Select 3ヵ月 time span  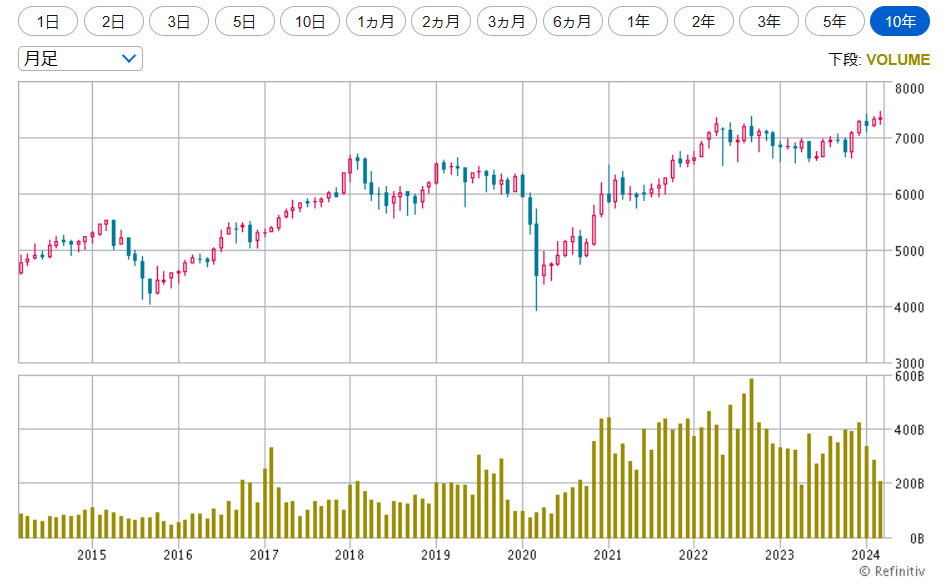point(507,21)
